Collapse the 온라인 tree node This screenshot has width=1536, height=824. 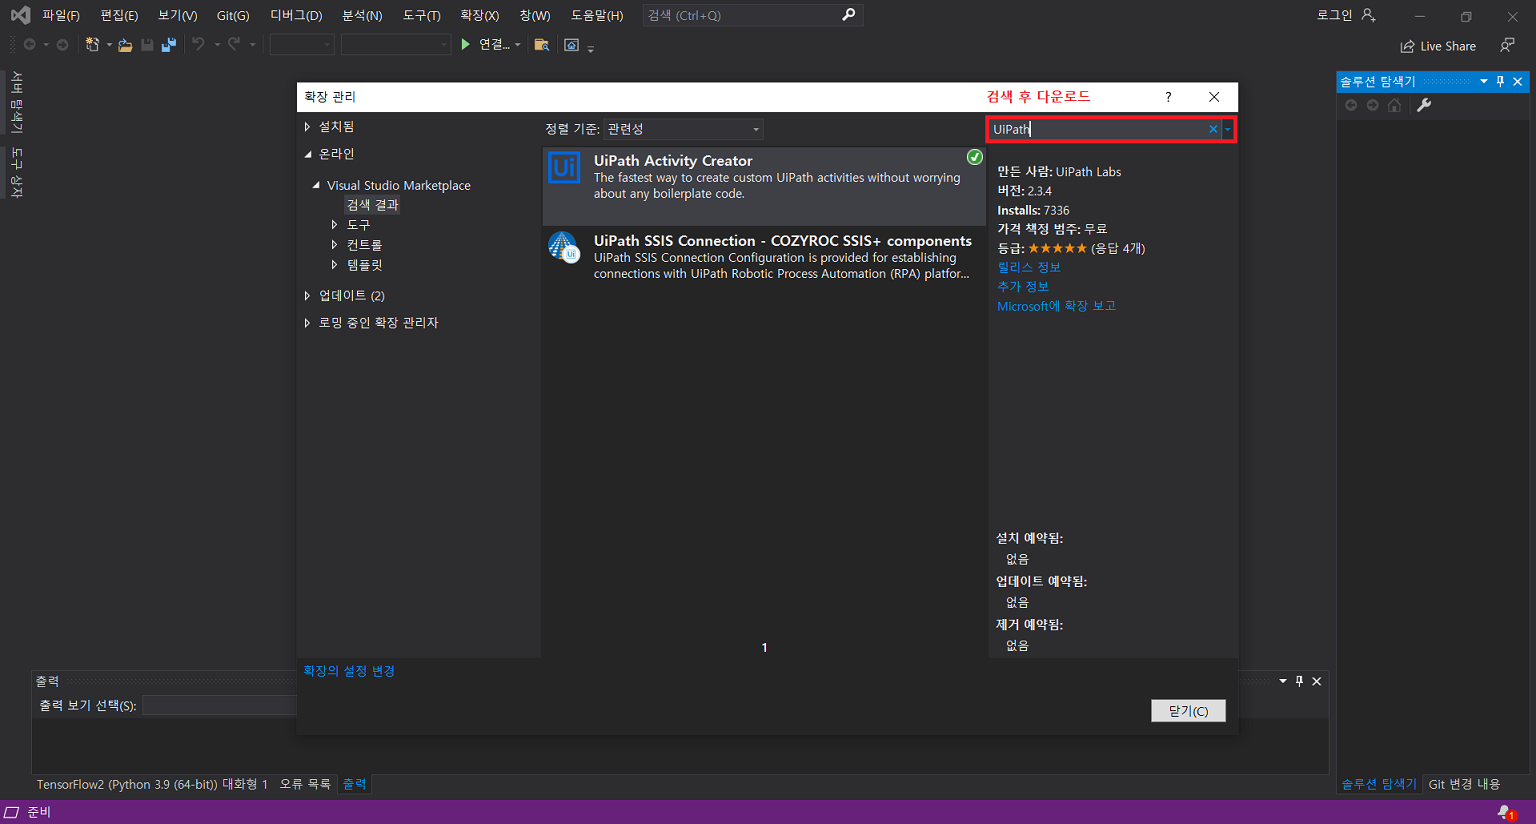308,153
